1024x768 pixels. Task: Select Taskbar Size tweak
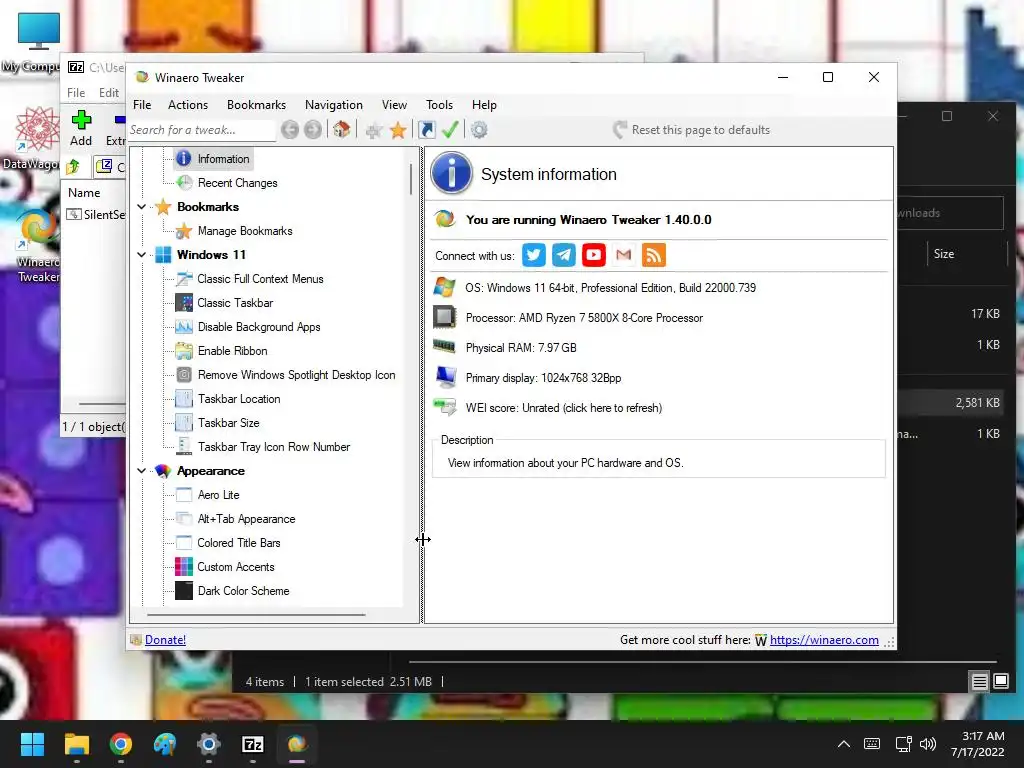[229, 423]
